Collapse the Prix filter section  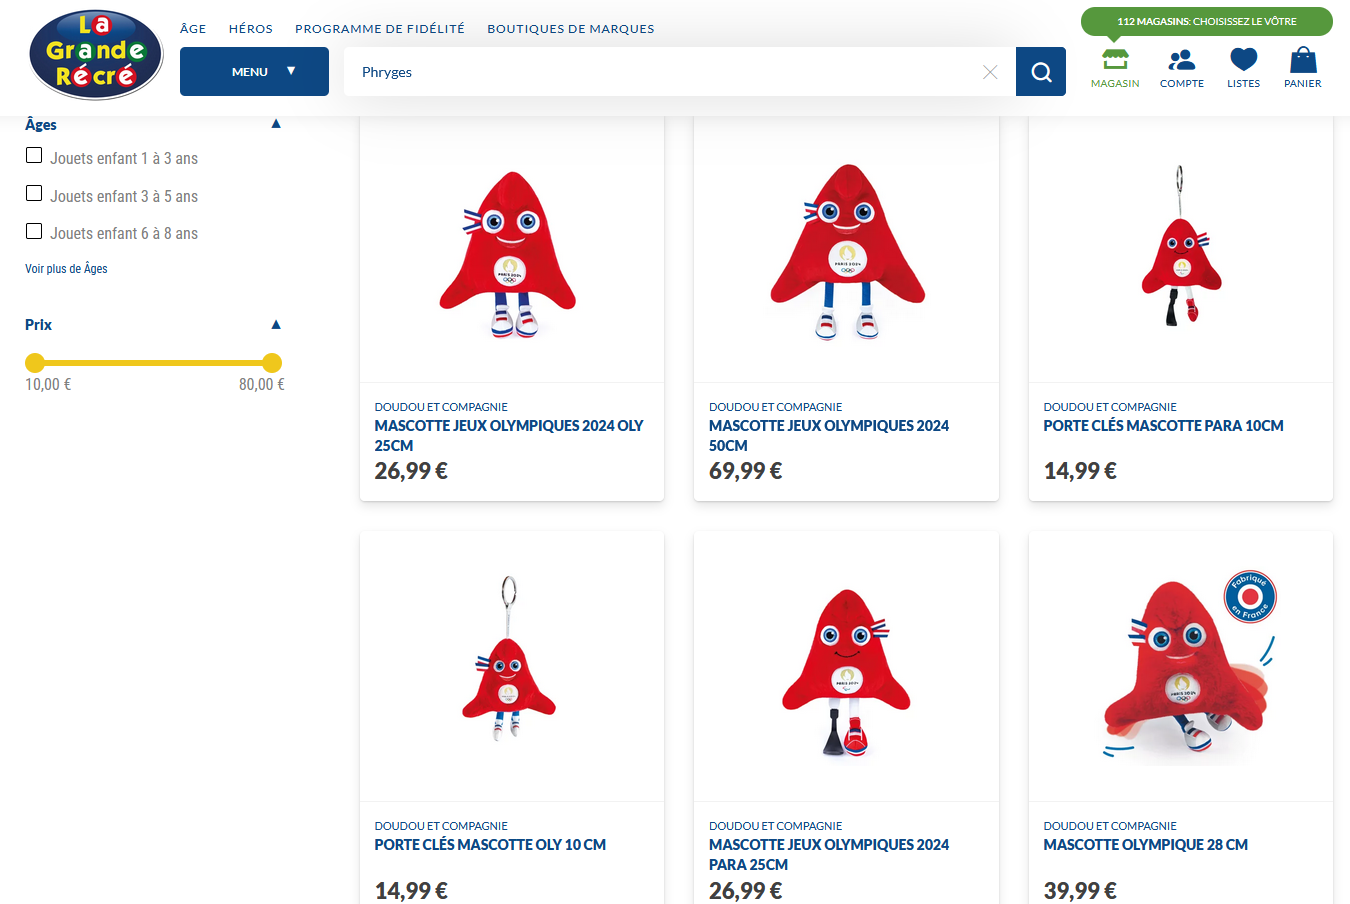pyautogui.click(x=276, y=325)
